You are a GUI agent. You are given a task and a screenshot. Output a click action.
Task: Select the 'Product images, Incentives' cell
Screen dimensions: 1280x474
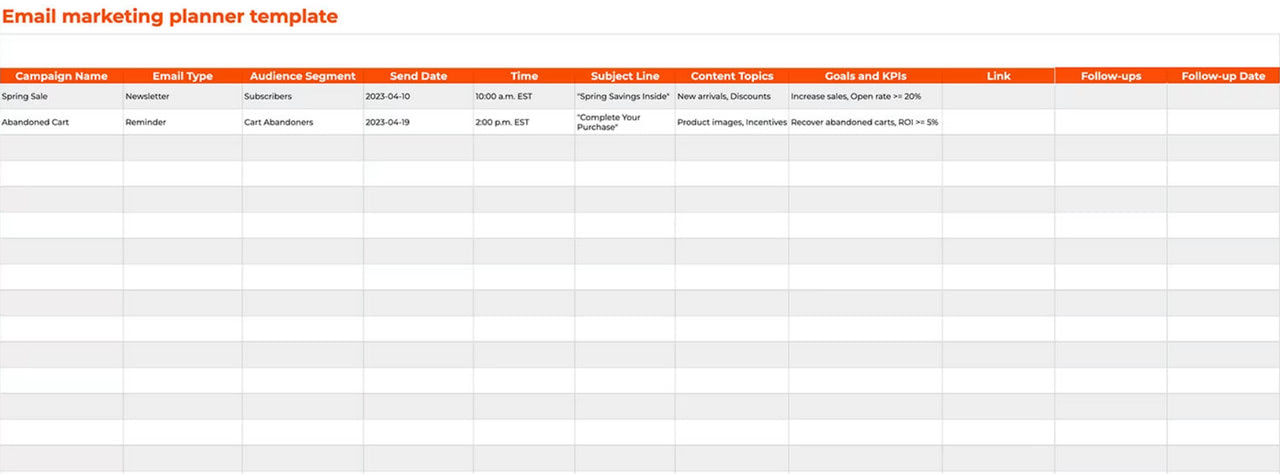732,122
